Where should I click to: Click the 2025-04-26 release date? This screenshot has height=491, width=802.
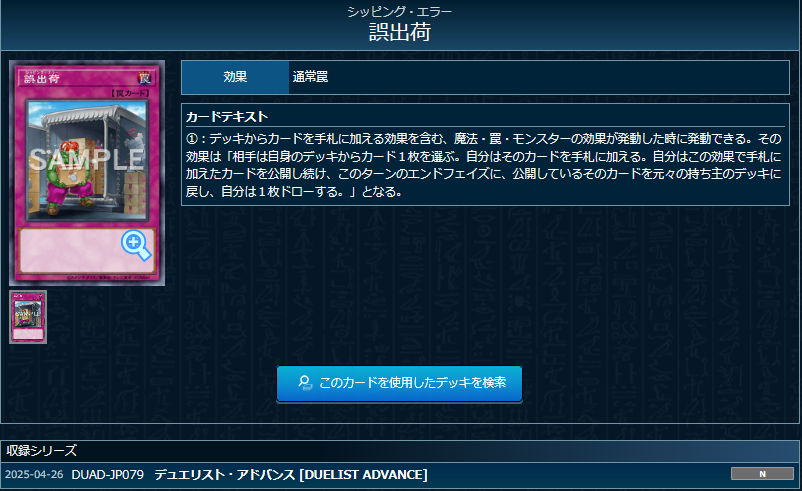[x=34, y=475]
